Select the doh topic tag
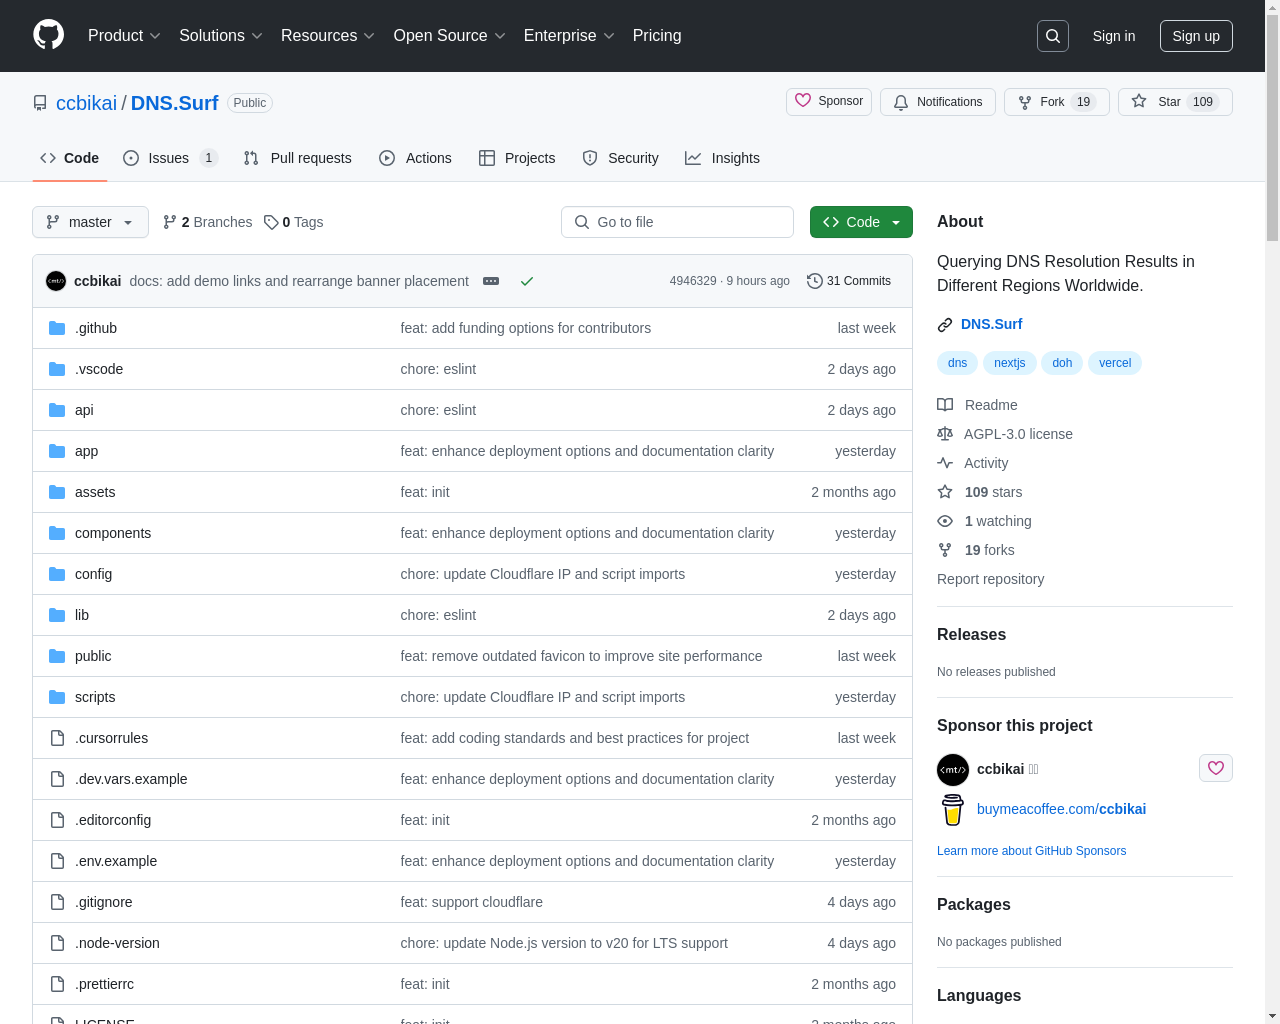Viewport: 1280px width, 1024px height. (1062, 363)
